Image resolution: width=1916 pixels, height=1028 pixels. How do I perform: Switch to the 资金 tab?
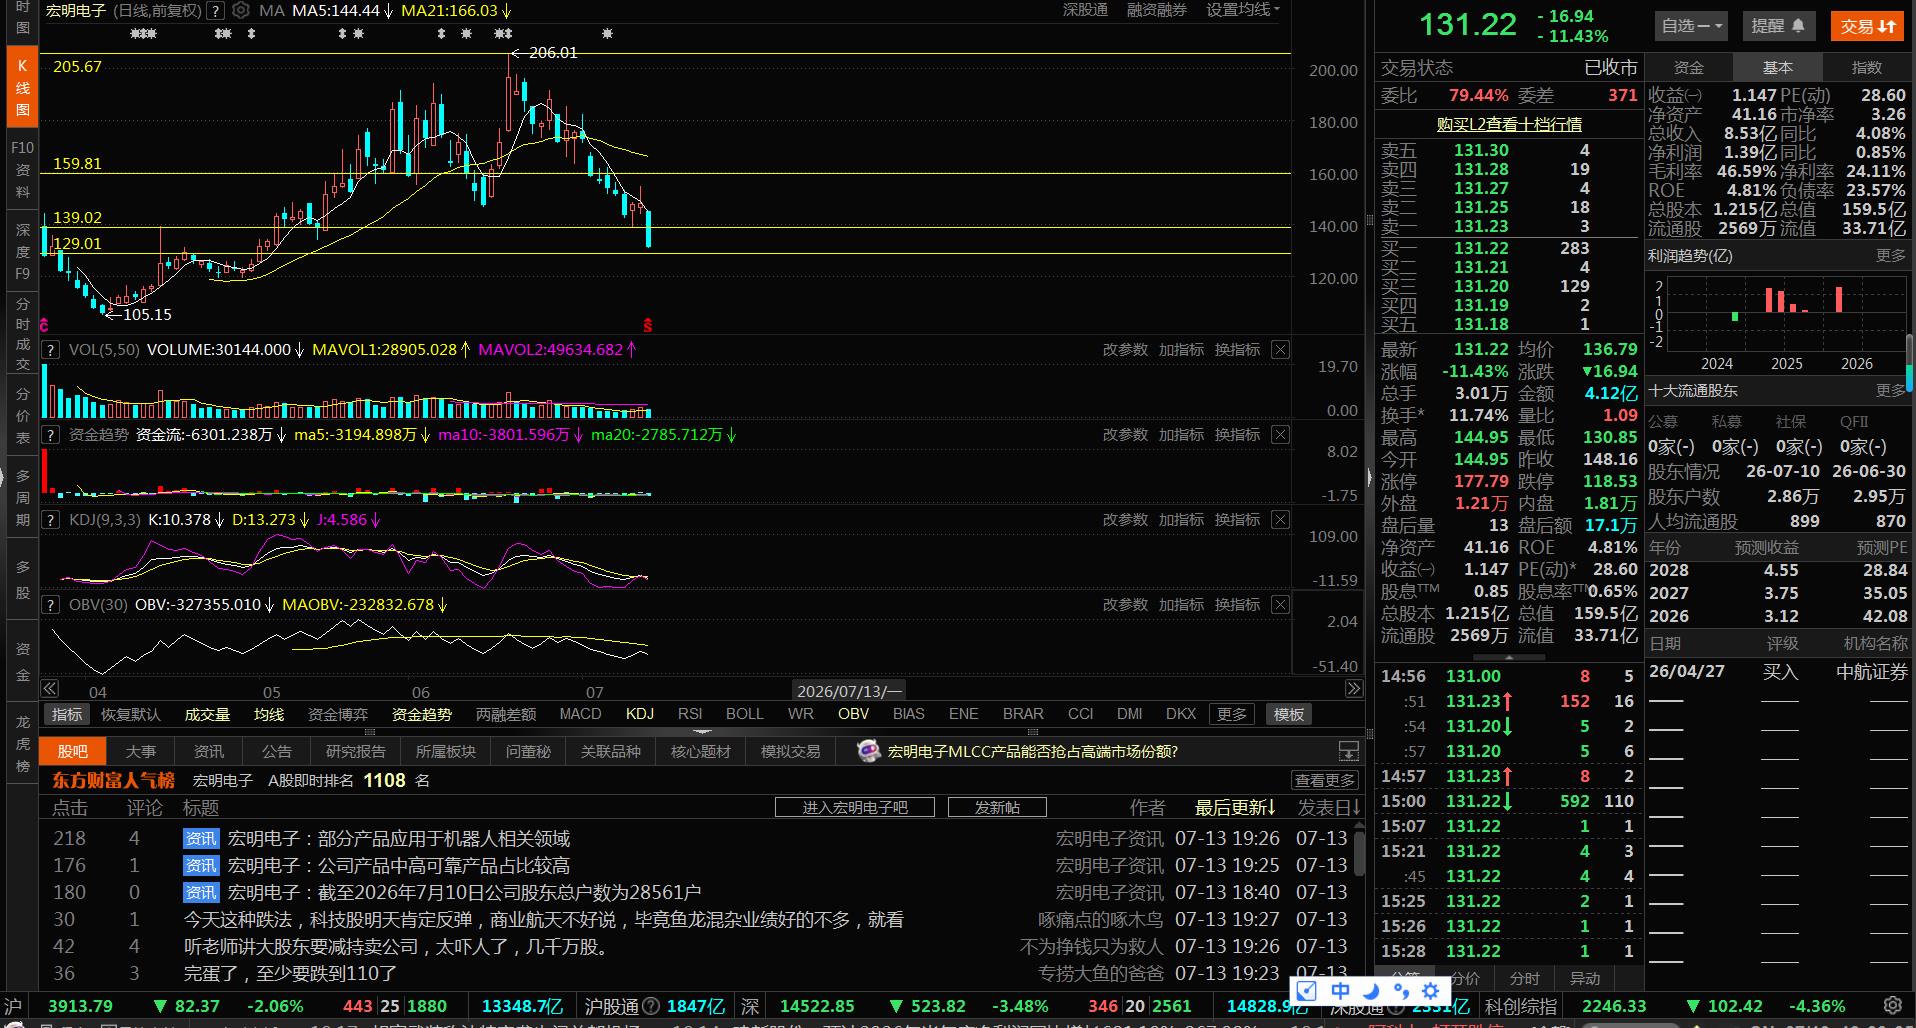[1689, 67]
